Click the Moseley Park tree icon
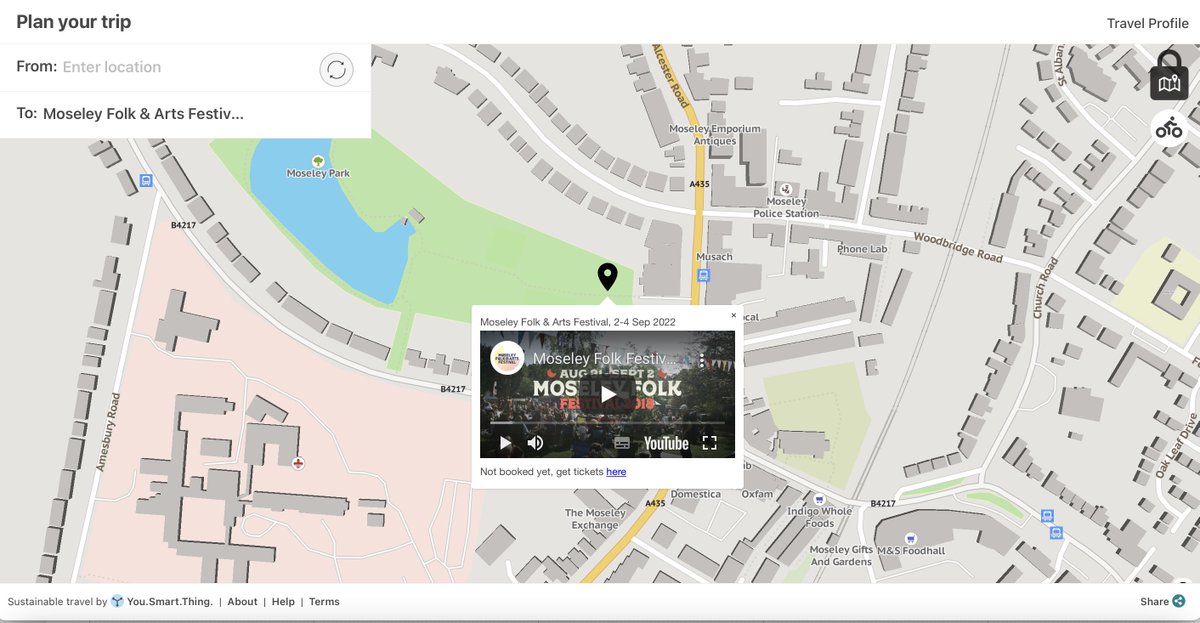 coord(319,160)
